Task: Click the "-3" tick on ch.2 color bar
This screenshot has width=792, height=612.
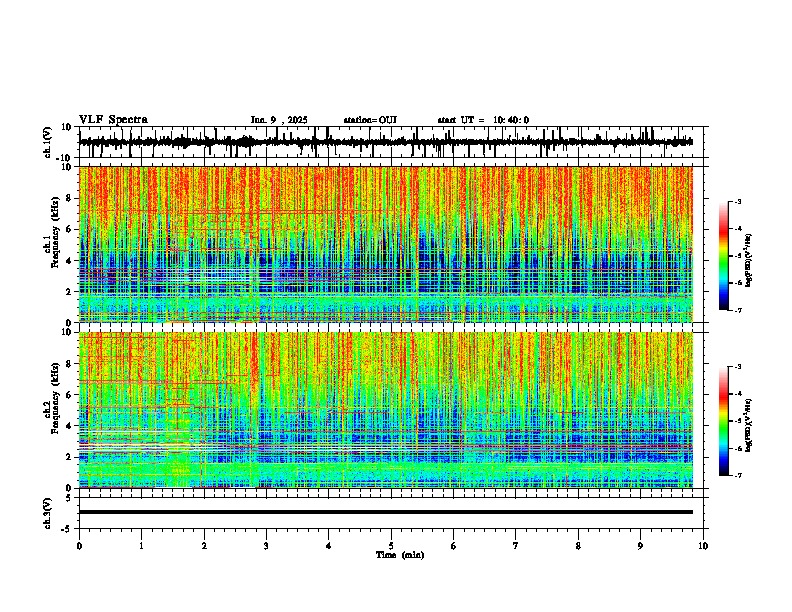Action: point(737,367)
